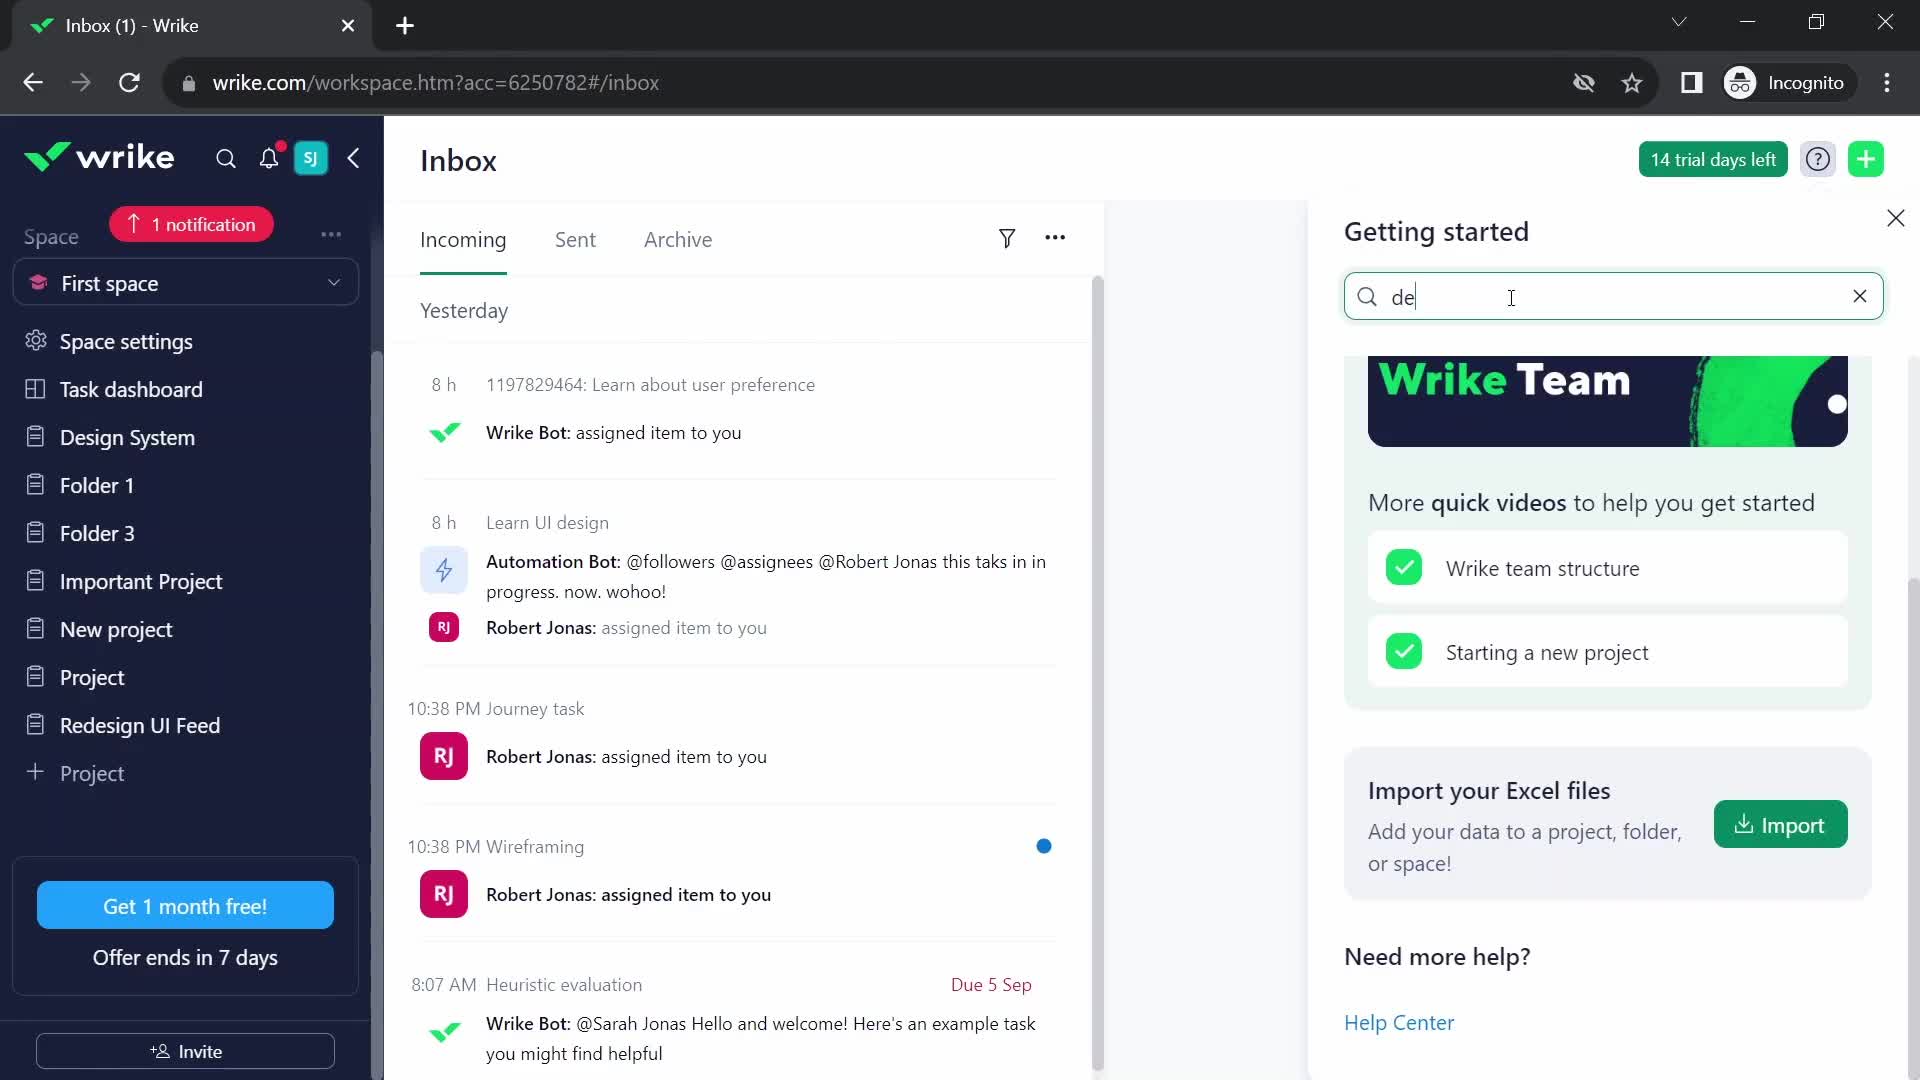This screenshot has width=1920, height=1080.
Task: Switch to the Archive tab
Action: 678,240
